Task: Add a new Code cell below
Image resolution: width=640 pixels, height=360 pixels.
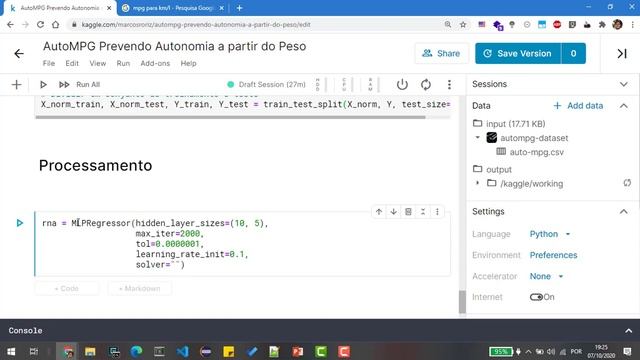Action: [x=67, y=288]
